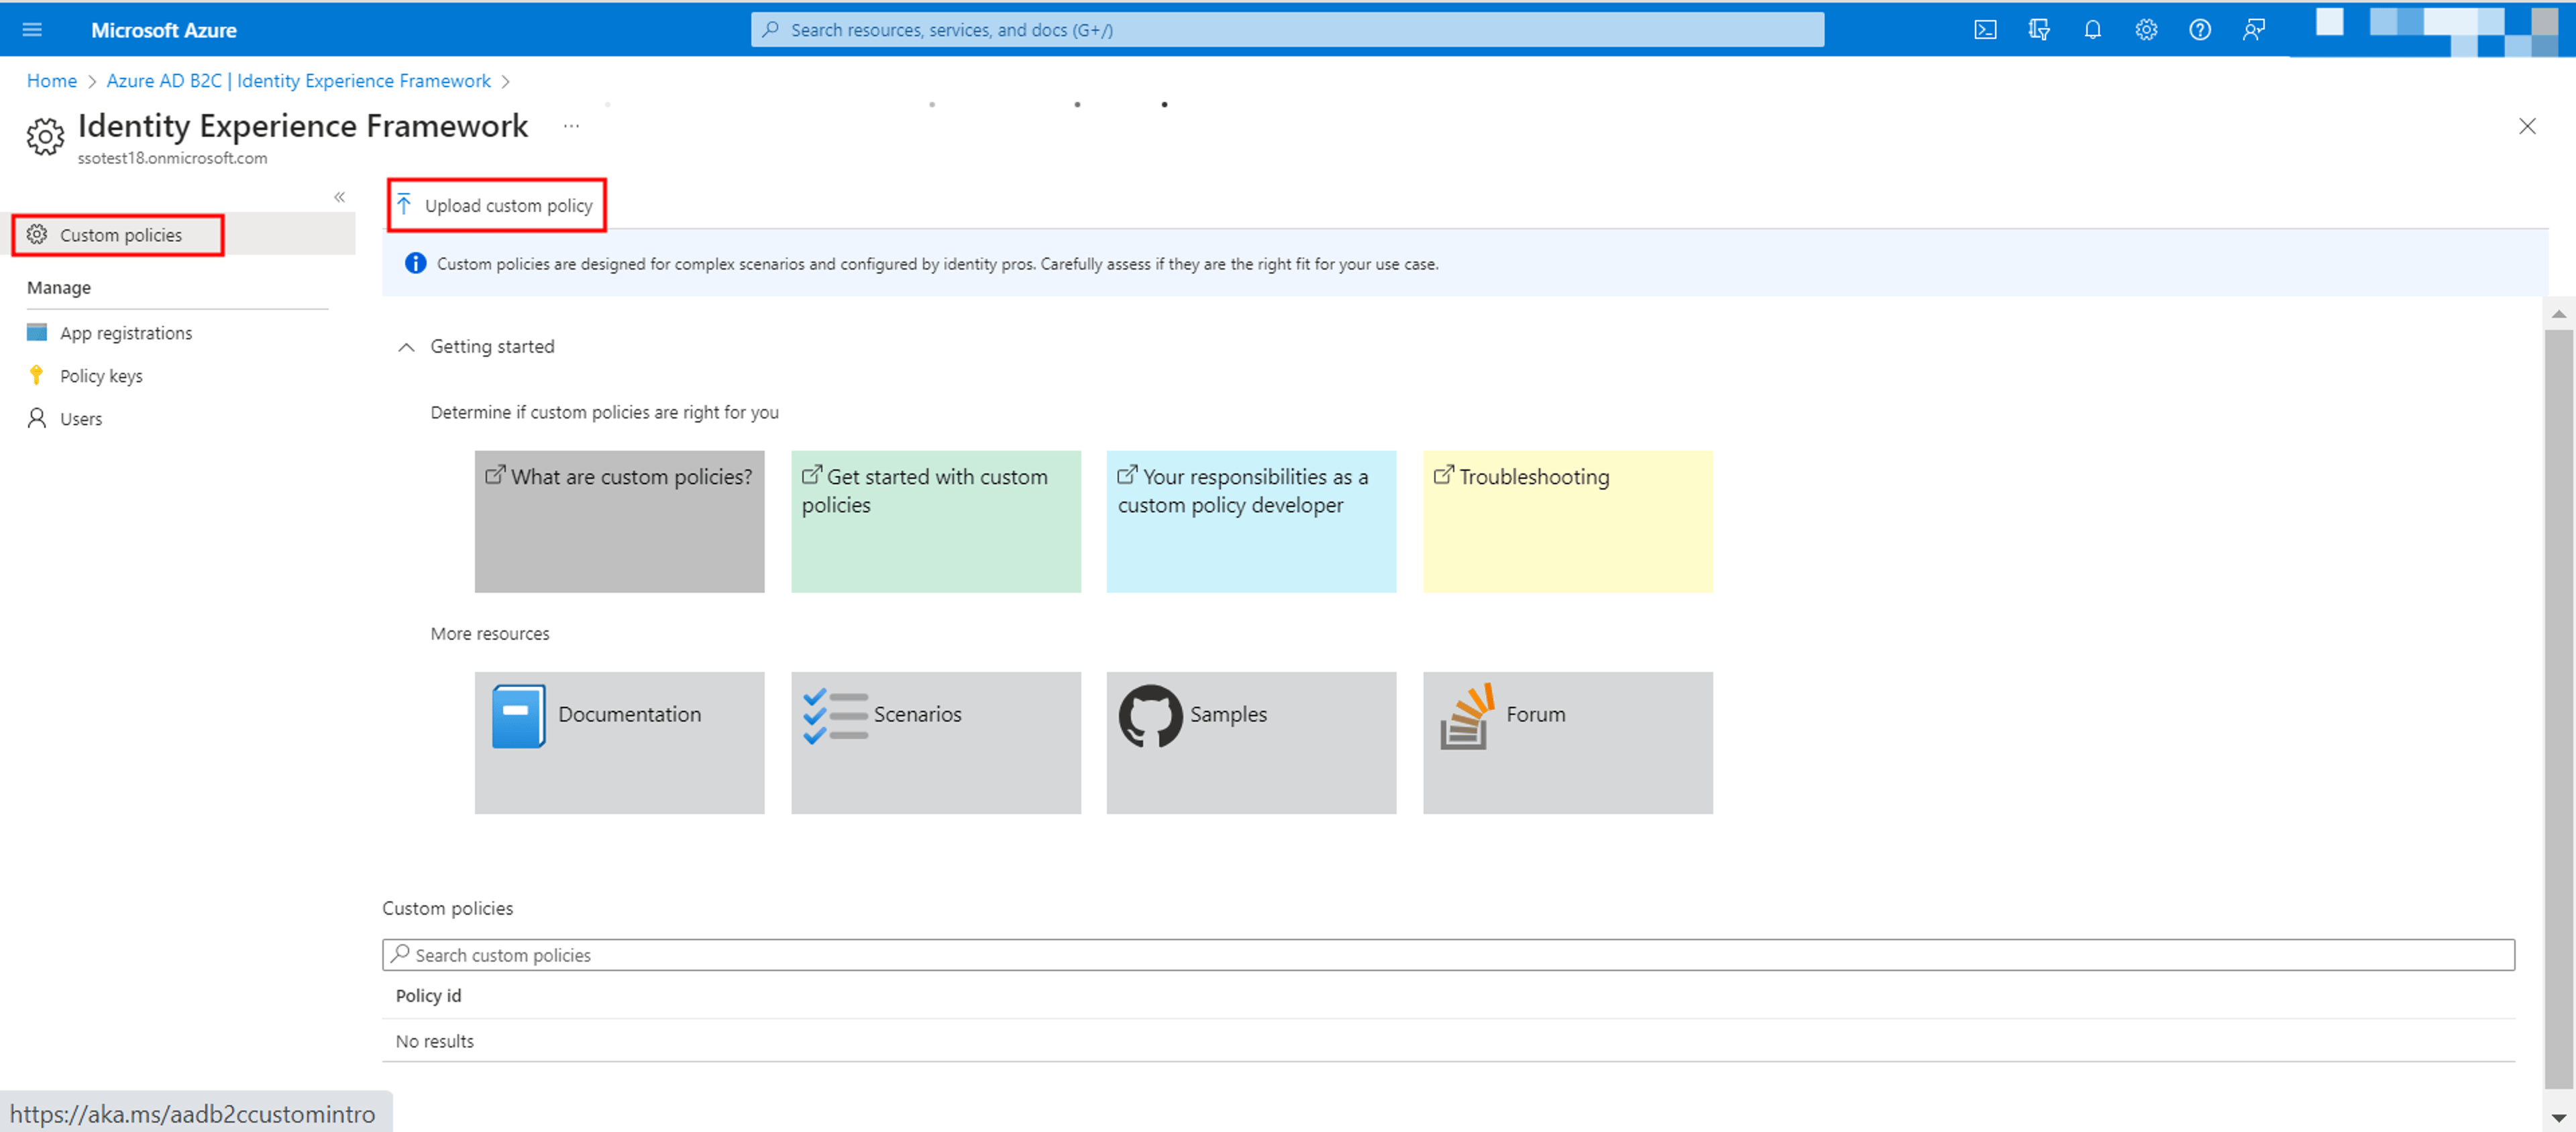Click the Users person icon
2576x1132 pixels.
point(37,418)
